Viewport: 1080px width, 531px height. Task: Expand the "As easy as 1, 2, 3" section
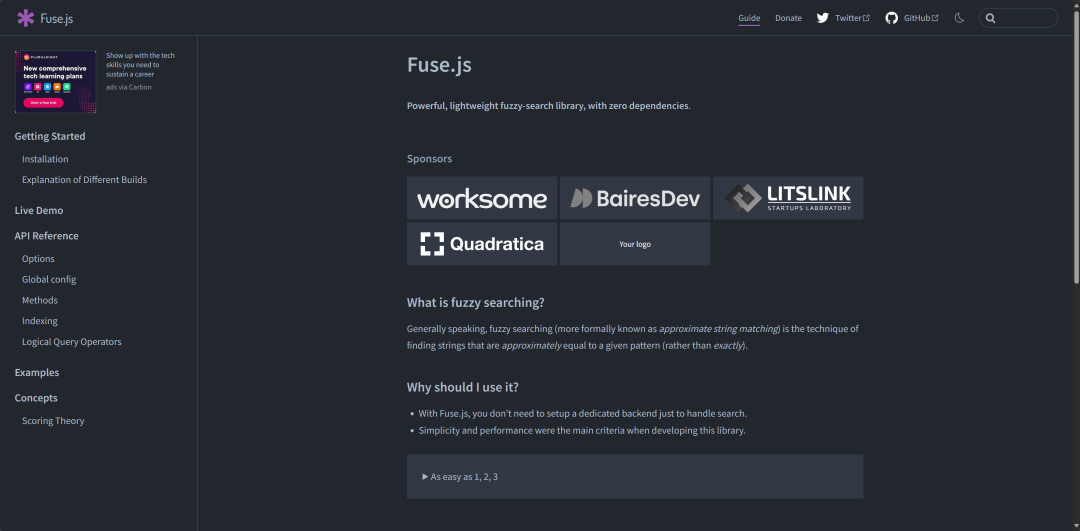460,477
